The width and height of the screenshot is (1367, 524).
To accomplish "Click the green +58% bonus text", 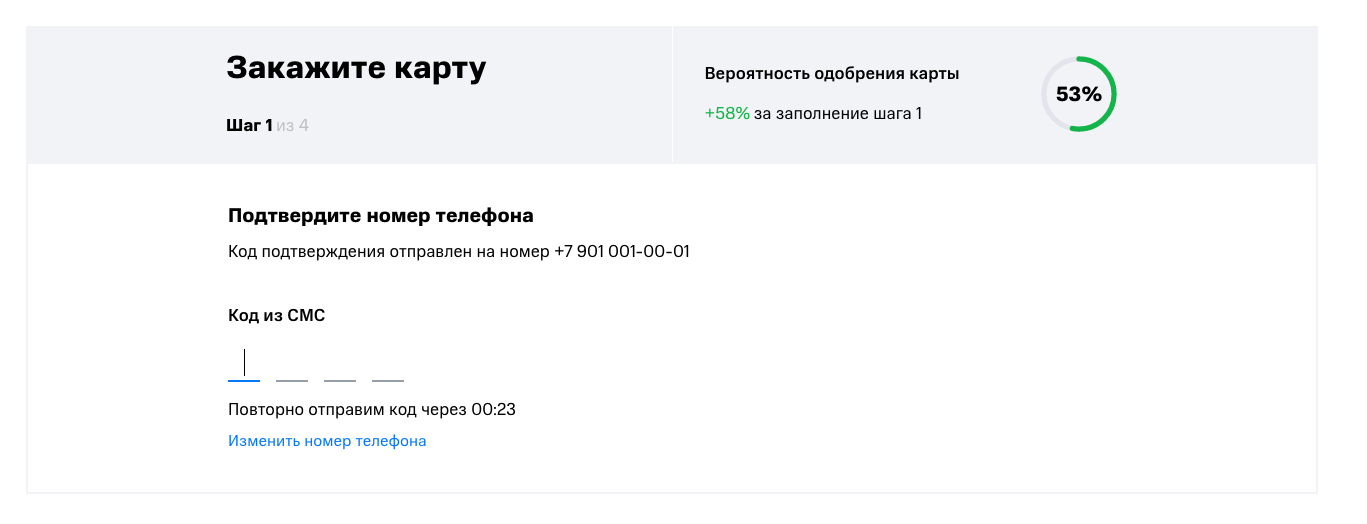I will tap(727, 114).
